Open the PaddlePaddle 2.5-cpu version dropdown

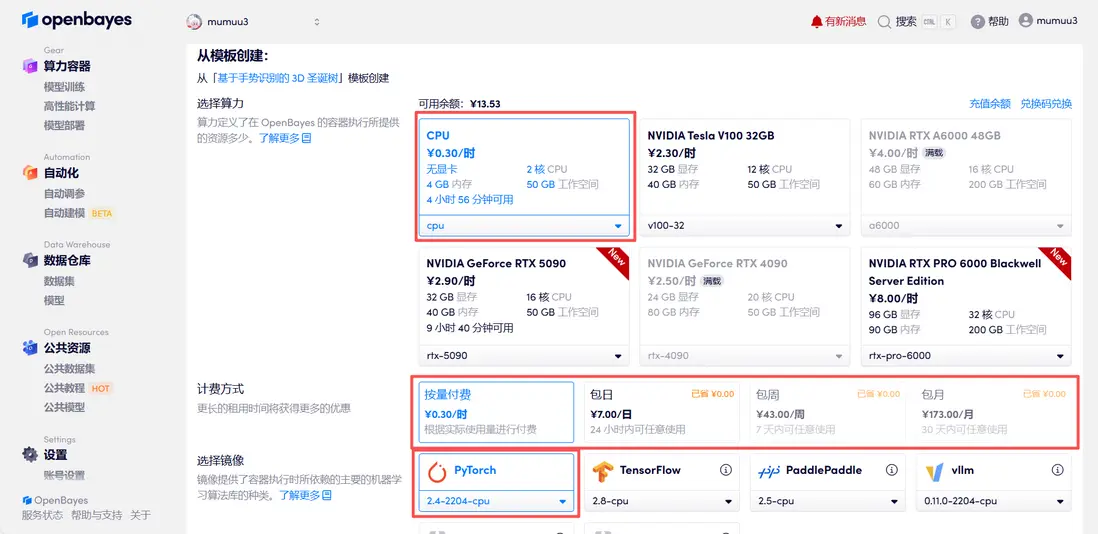click(x=828, y=501)
